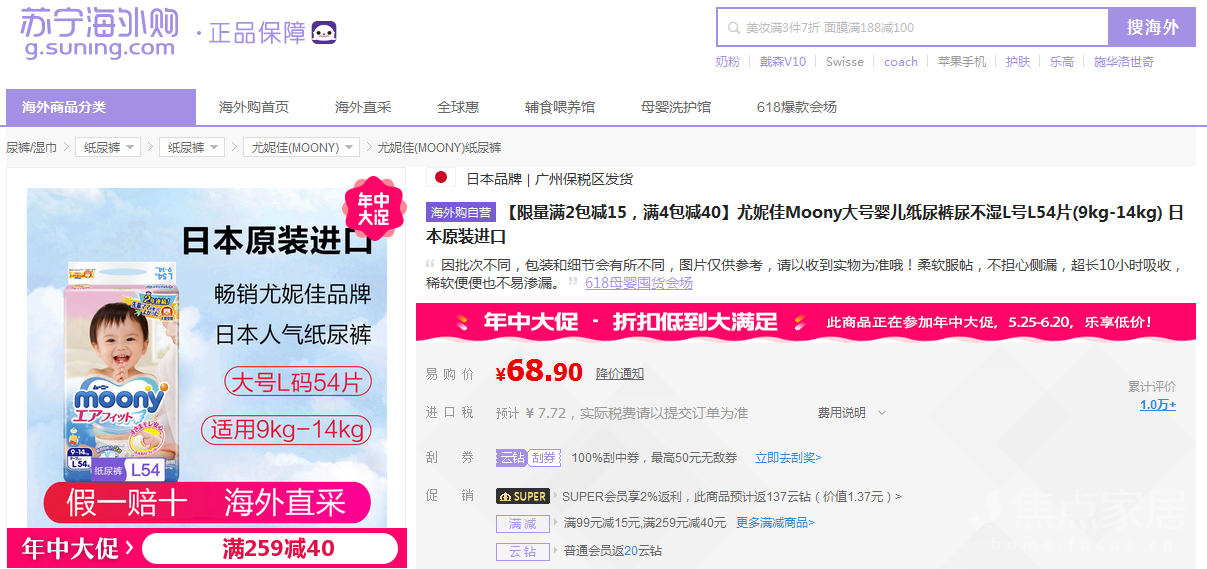This screenshot has height=569, width=1207.
Task: Click the mascot face icon beside 正品保障
Action: pyautogui.click(x=324, y=33)
